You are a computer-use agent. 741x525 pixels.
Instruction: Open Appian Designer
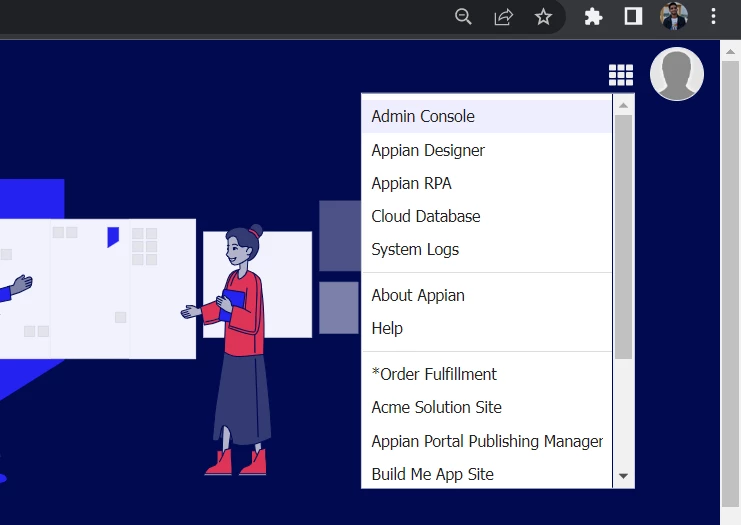click(487, 150)
